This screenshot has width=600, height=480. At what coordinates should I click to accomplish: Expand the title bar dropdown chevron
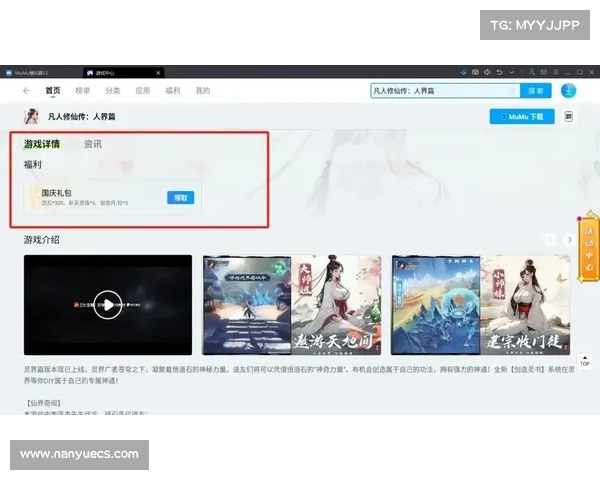point(512,72)
